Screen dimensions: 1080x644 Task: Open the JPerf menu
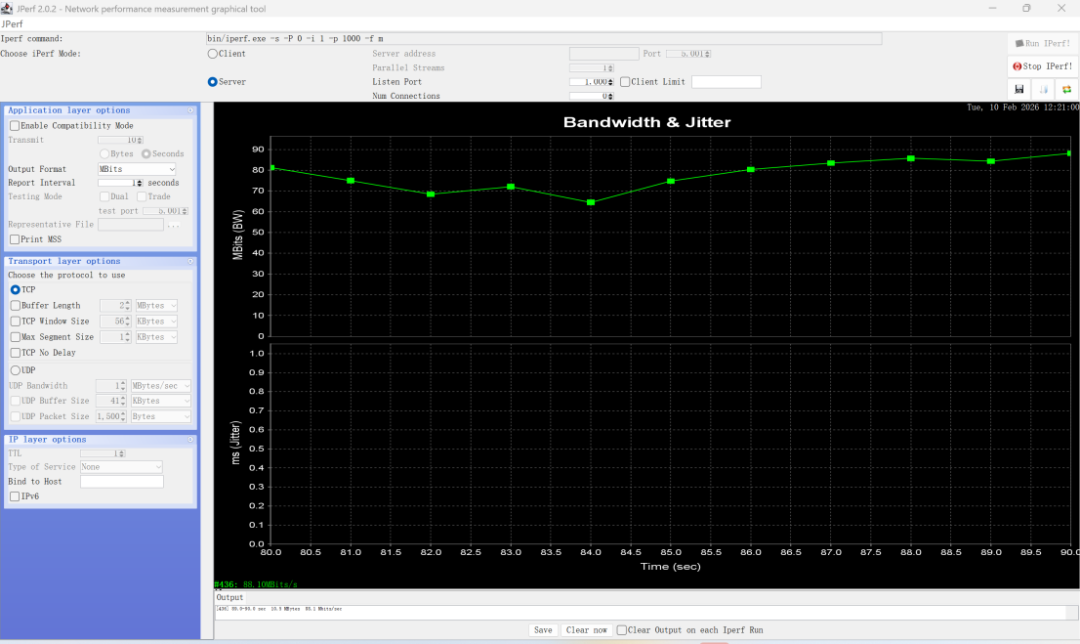(12, 23)
